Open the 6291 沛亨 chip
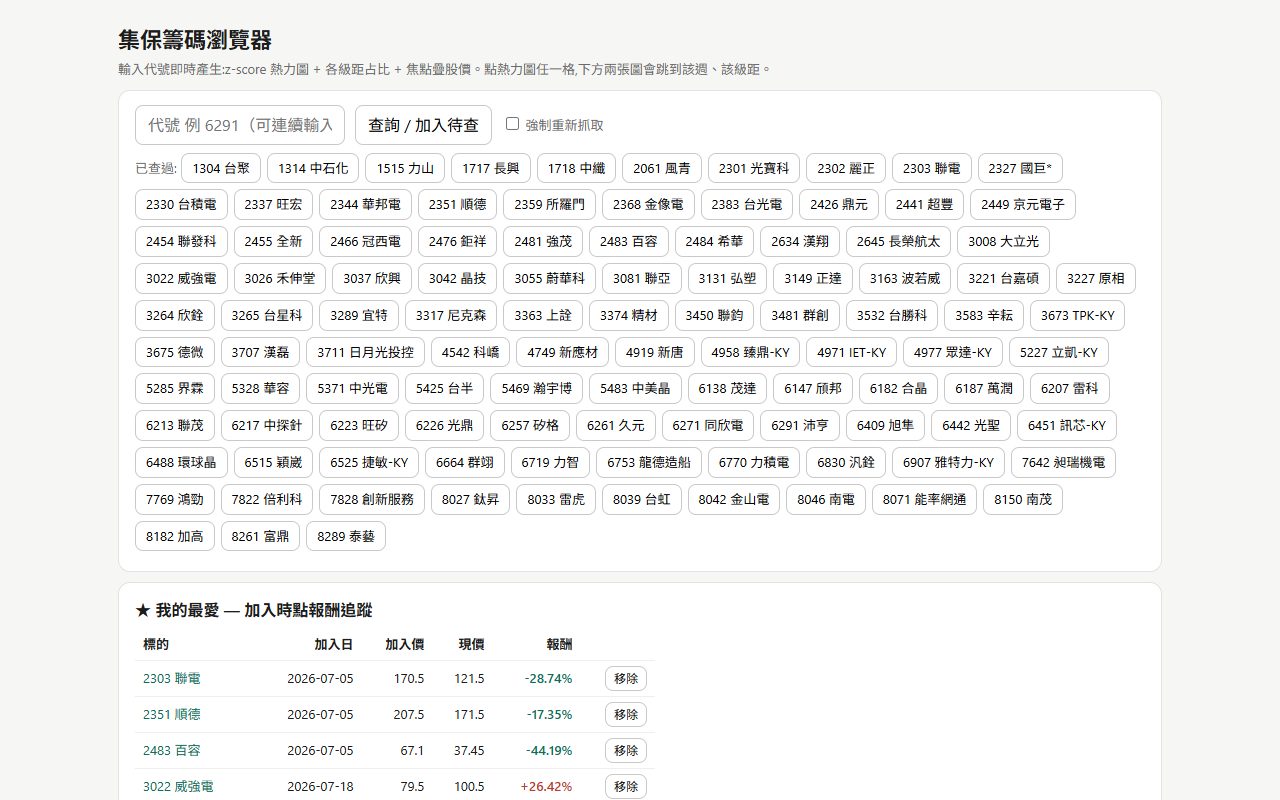 click(800, 426)
